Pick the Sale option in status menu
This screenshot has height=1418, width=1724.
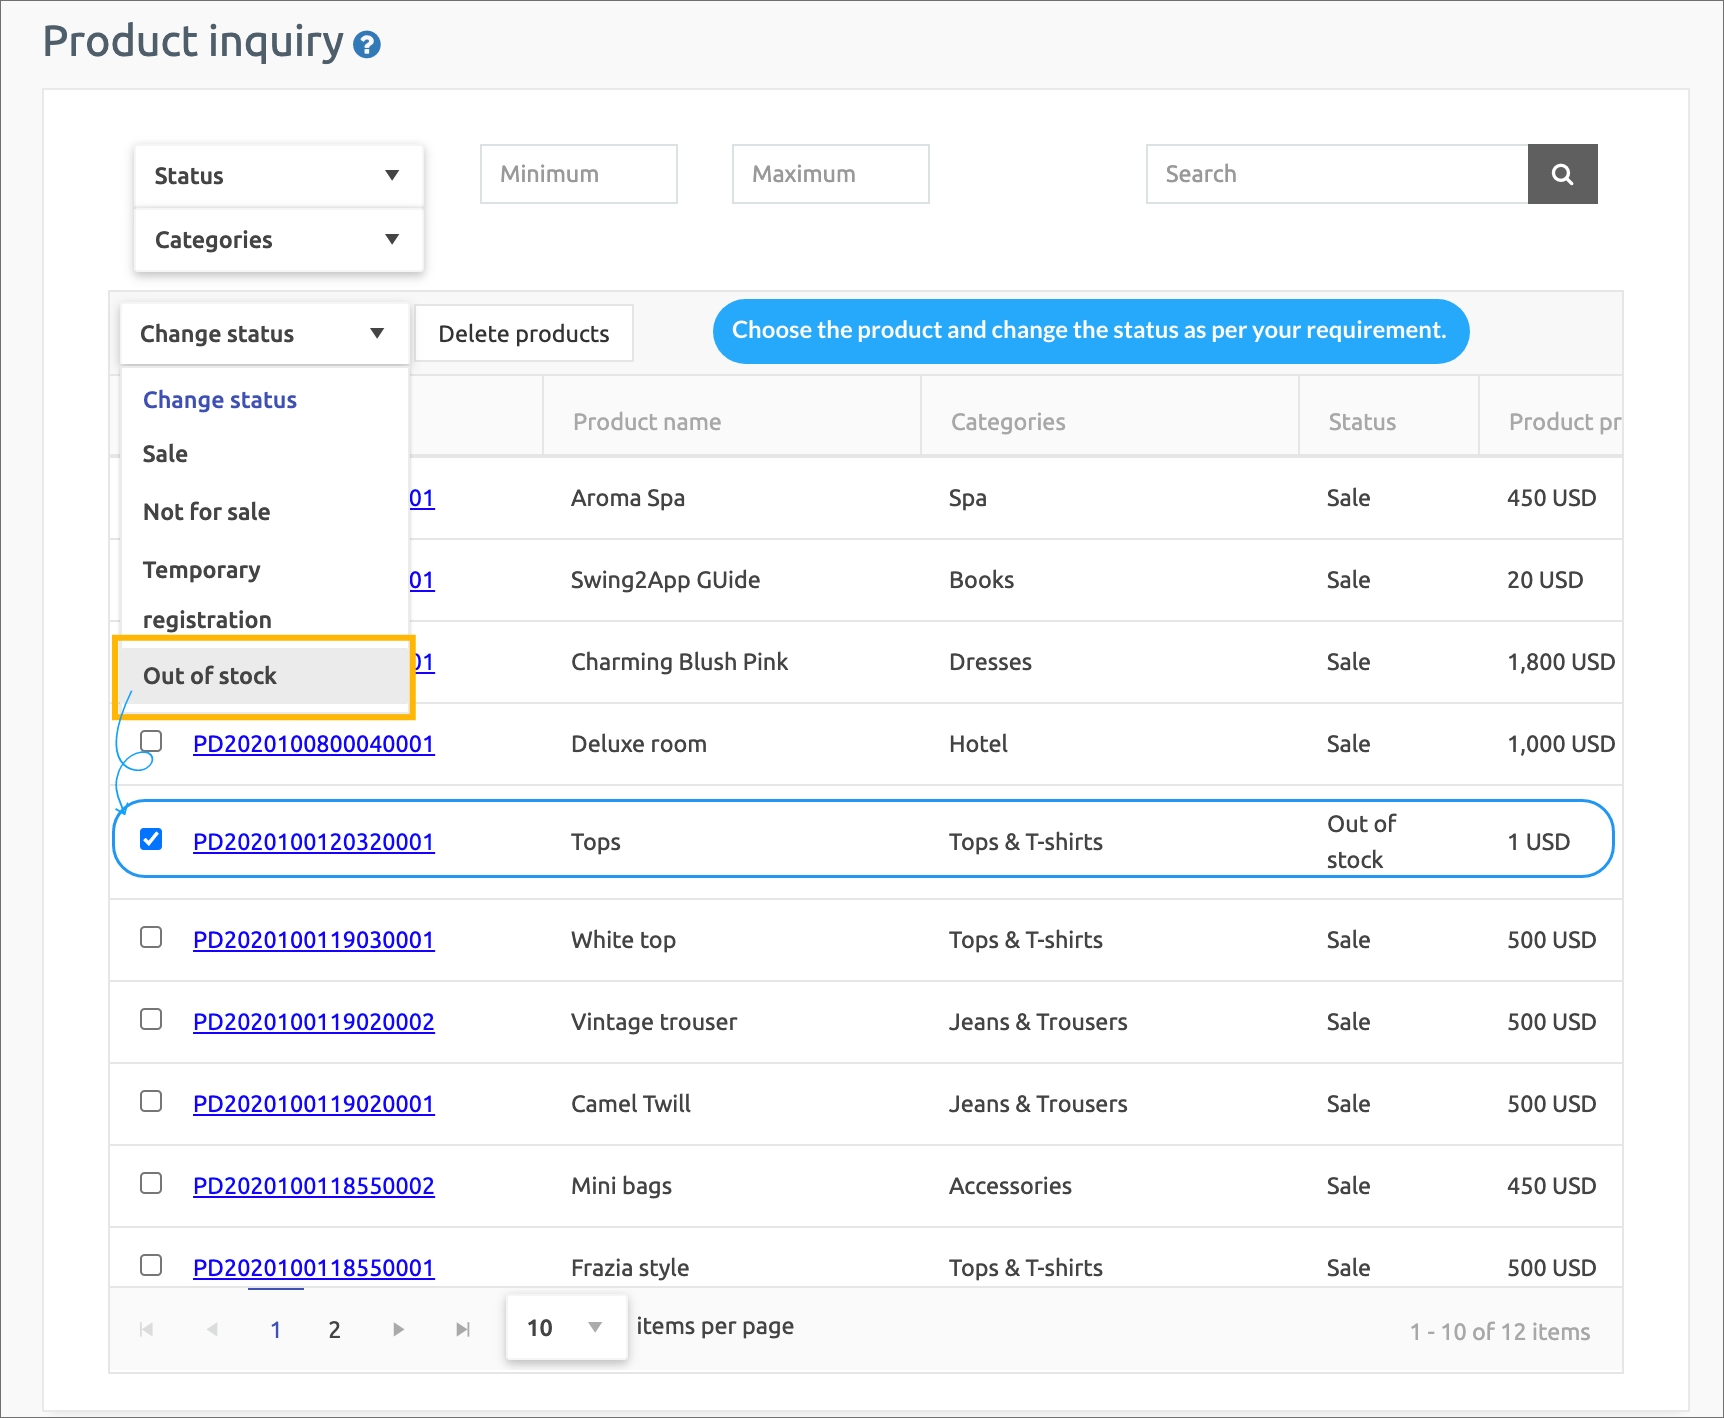coord(165,454)
